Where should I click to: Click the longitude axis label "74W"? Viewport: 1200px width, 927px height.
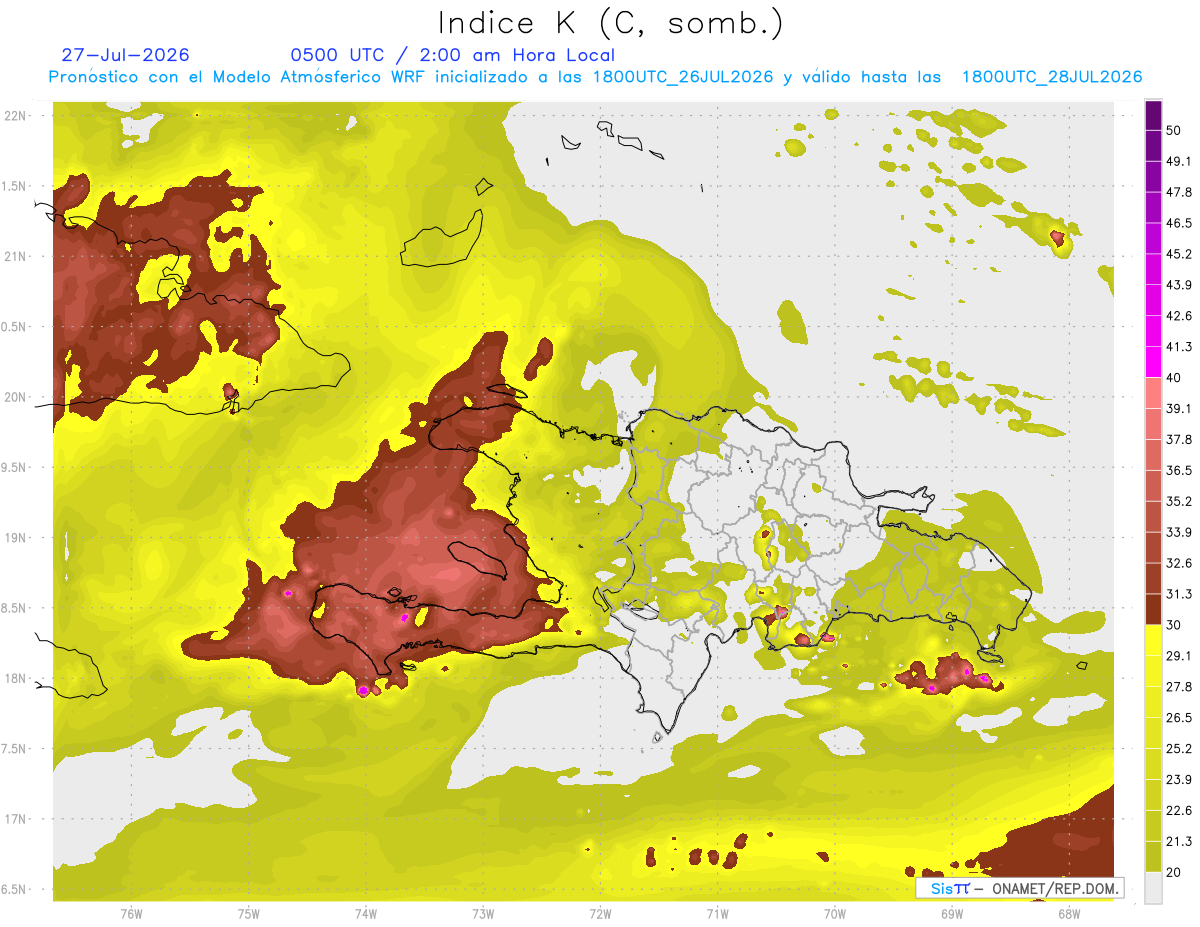pos(365,913)
